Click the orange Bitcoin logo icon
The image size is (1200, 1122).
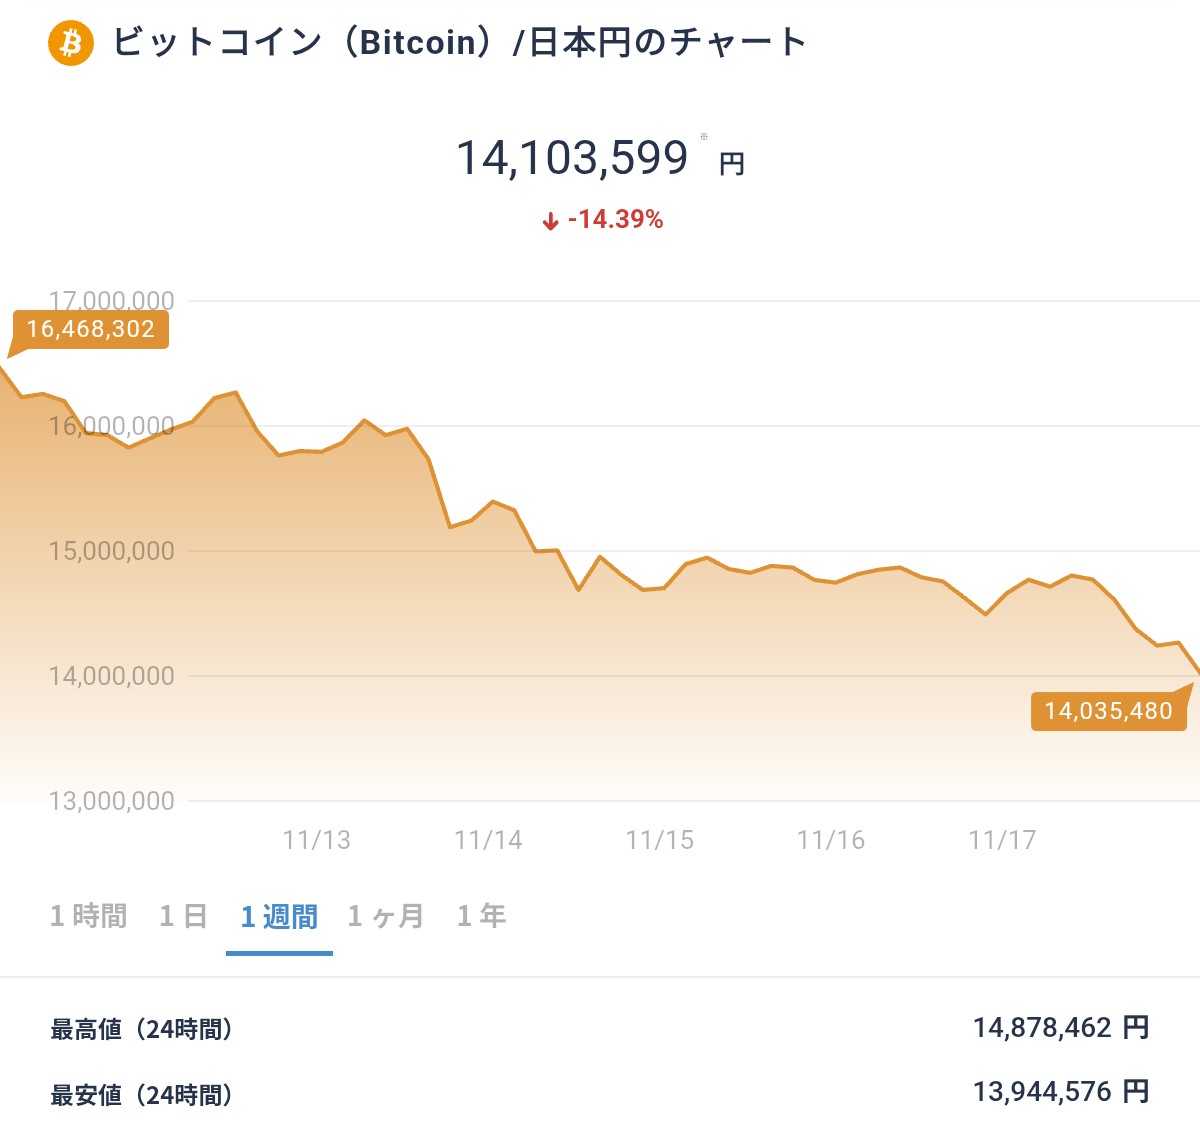[x=71, y=43]
